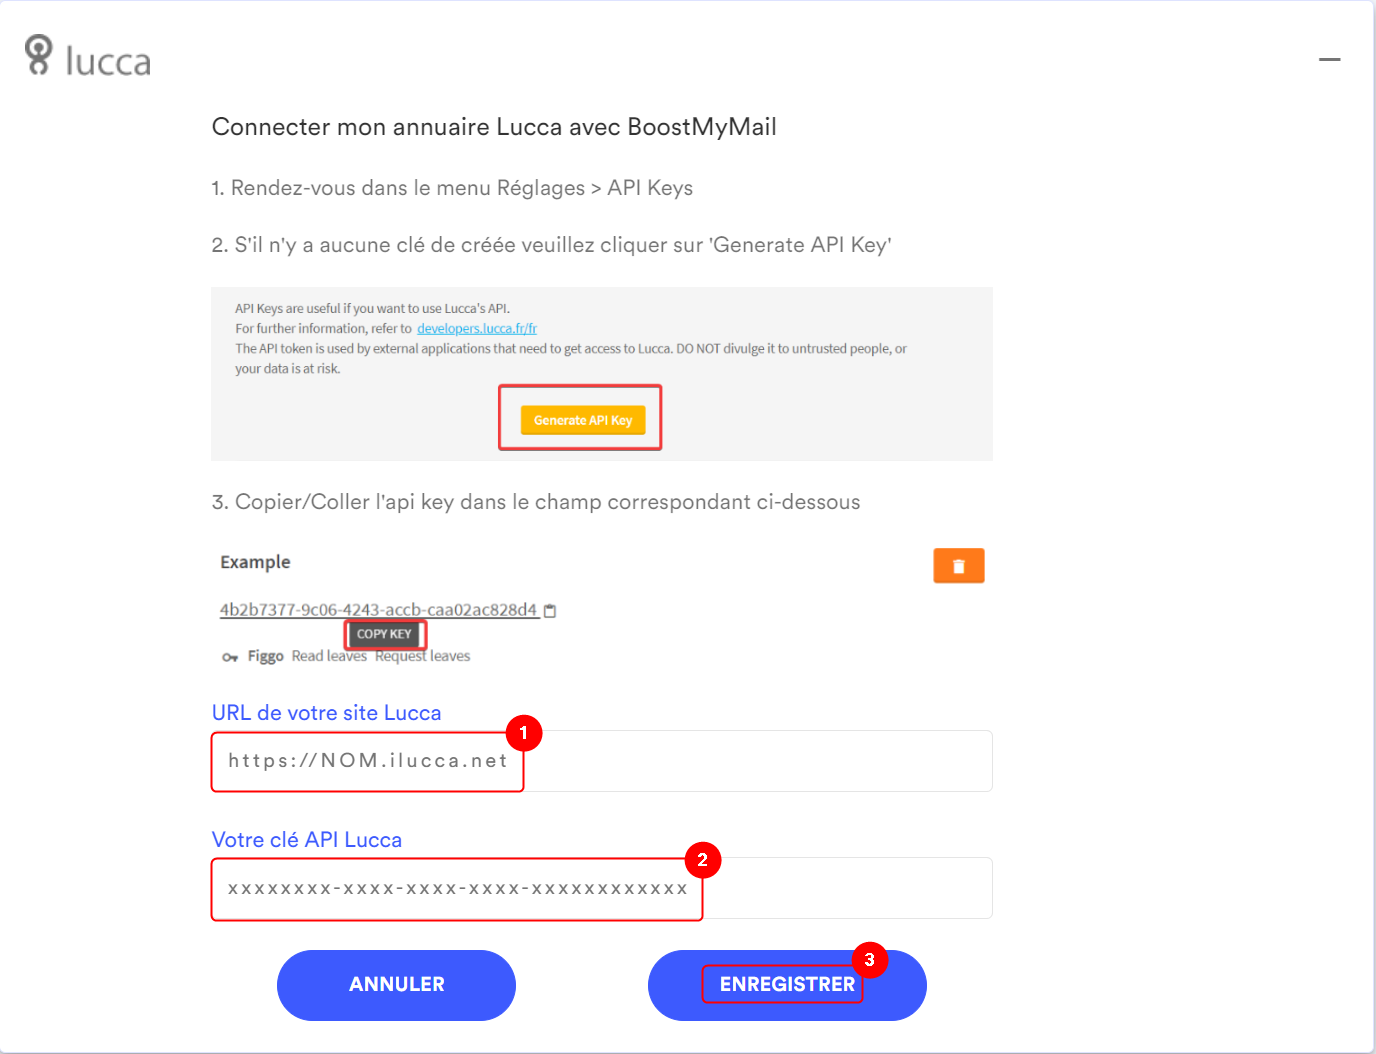Image resolution: width=1376 pixels, height=1054 pixels.
Task: Click the API Keys instruction screenshot
Action: tap(602, 374)
